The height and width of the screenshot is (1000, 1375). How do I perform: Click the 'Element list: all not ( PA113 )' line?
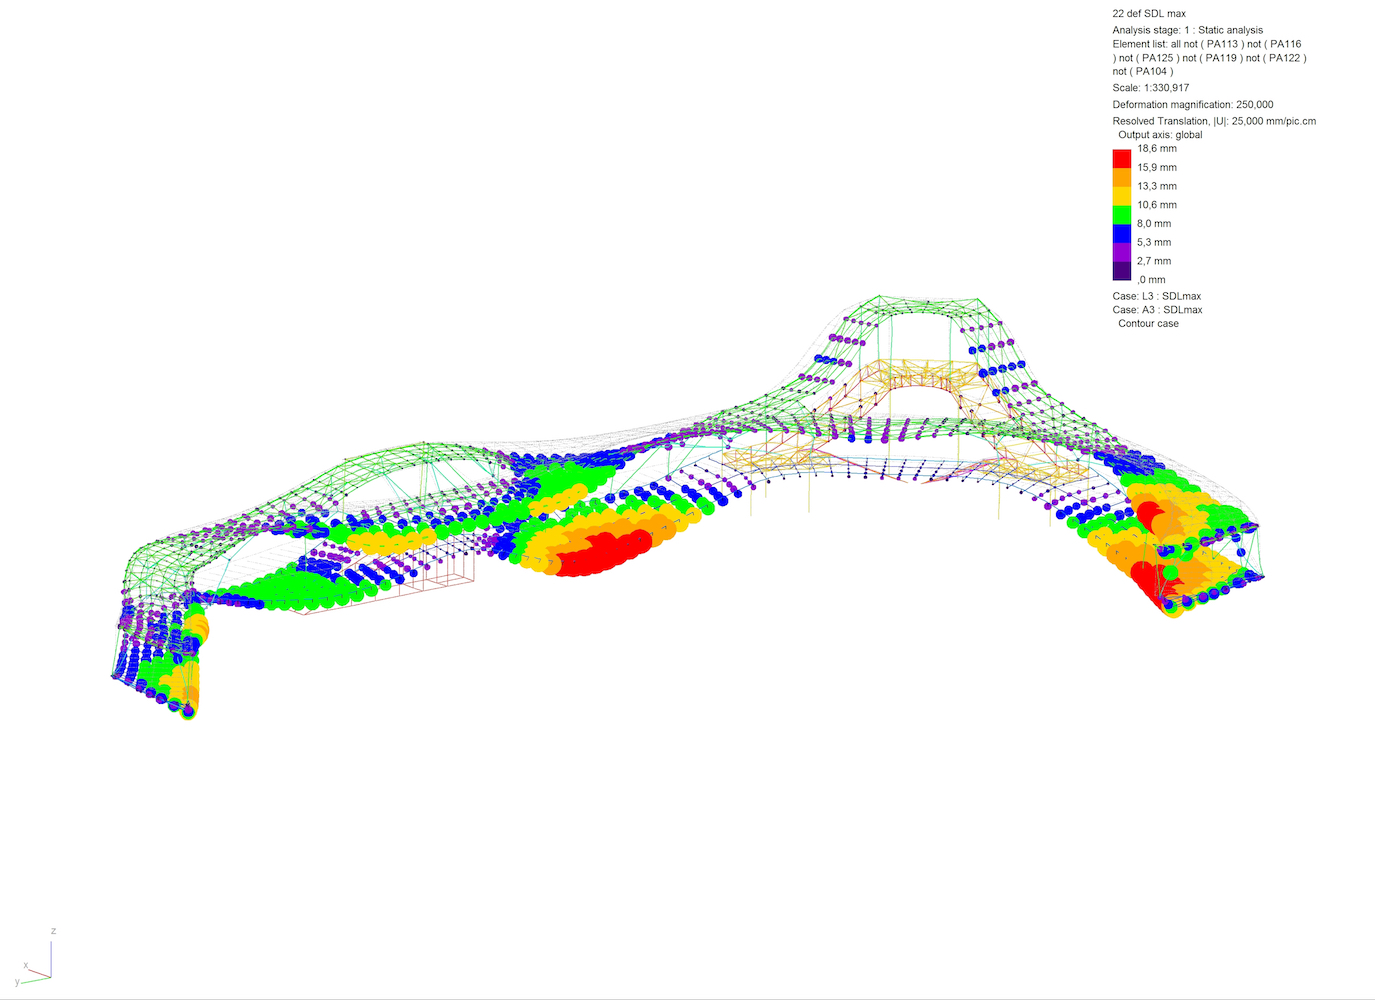(x=1207, y=44)
